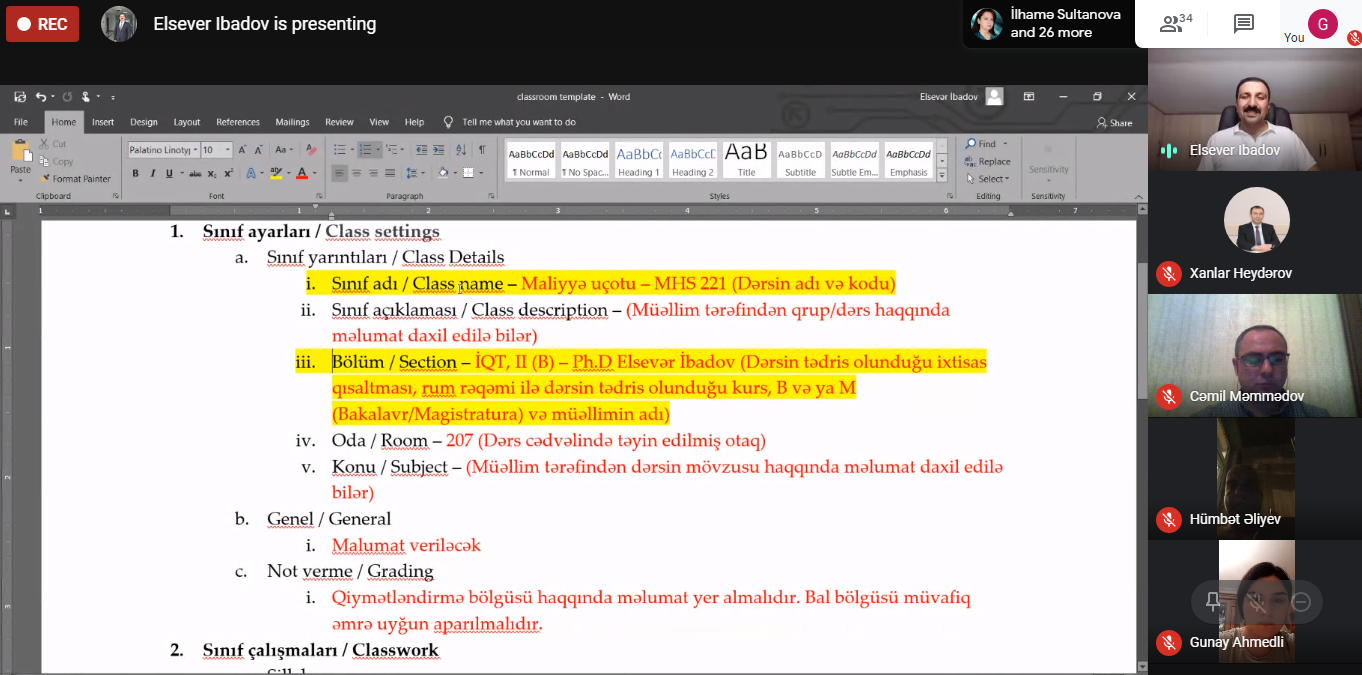Switch to the Mailings tab
Viewport: 1362px width, 675px height.
click(292, 122)
